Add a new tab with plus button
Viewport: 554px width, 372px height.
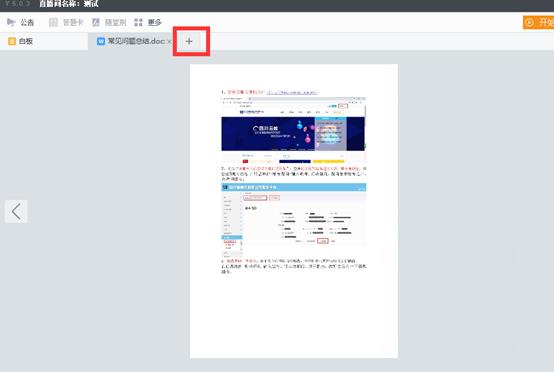click(189, 42)
